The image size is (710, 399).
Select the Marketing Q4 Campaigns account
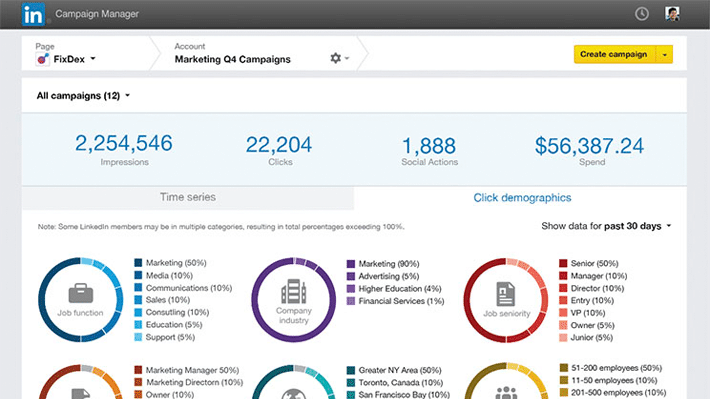pyautogui.click(x=232, y=59)
